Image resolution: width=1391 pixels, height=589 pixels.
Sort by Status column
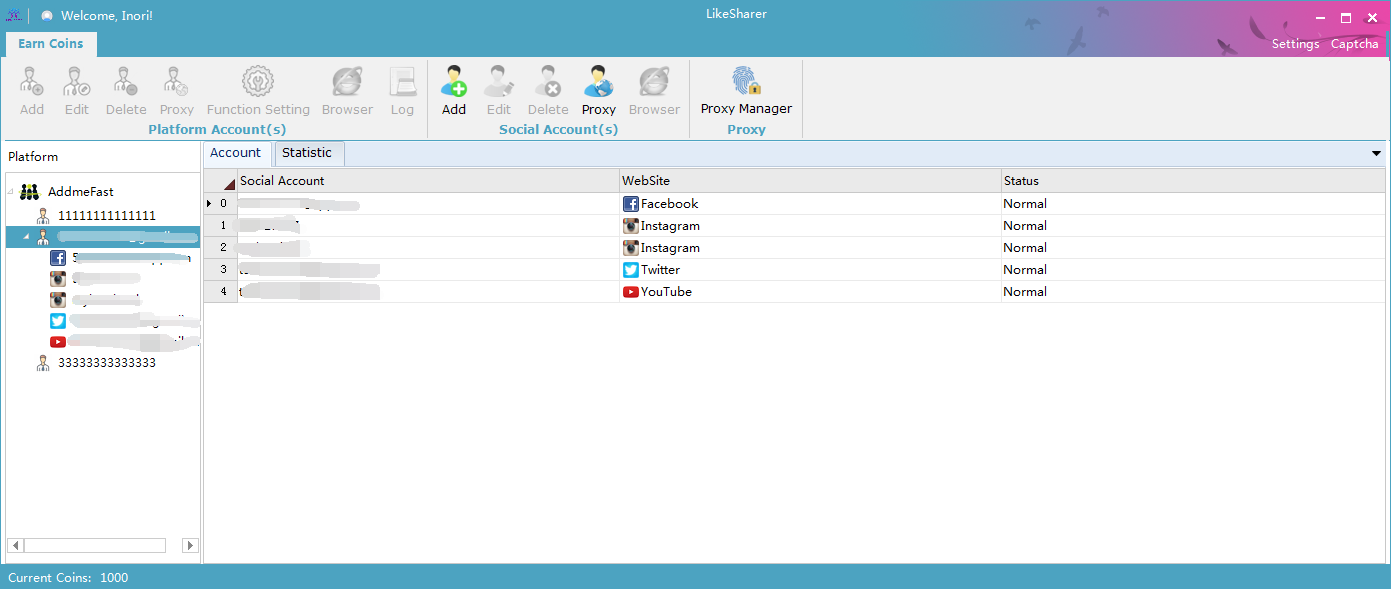tap(1193, 181)
